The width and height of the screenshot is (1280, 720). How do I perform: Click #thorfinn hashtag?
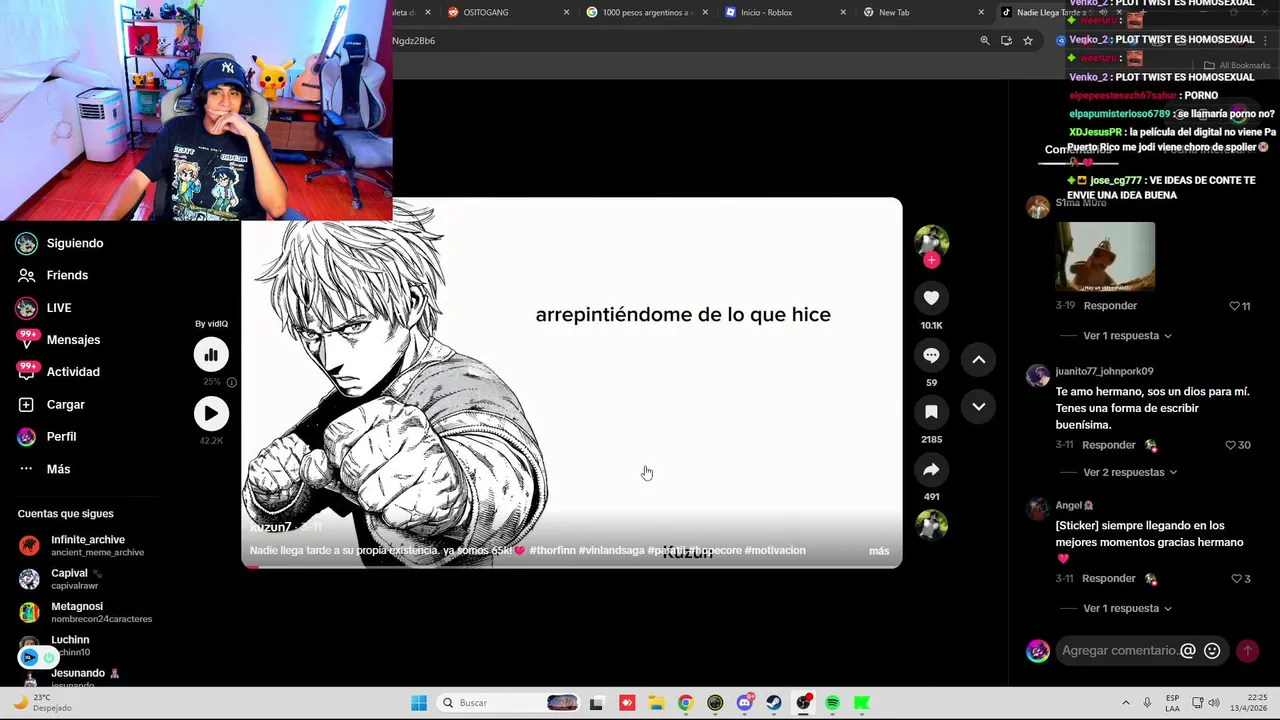point(552,551)
